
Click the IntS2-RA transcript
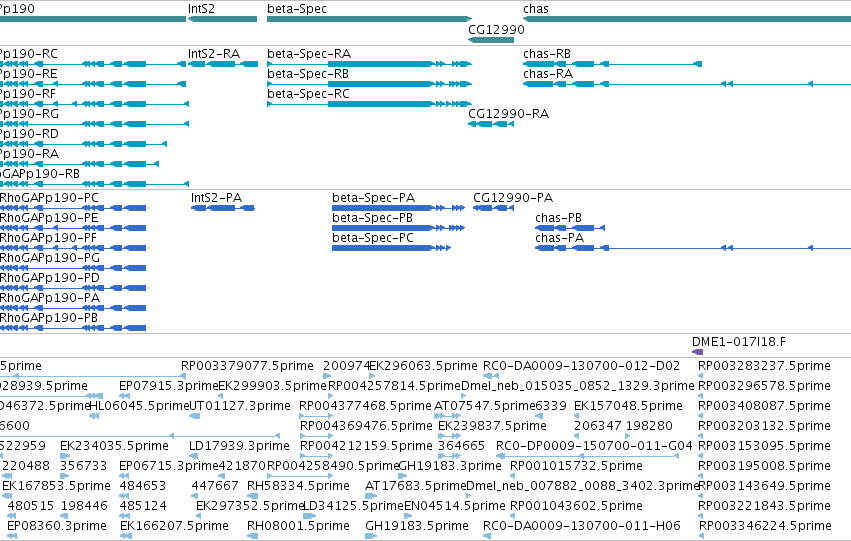[x=223, y=64]
